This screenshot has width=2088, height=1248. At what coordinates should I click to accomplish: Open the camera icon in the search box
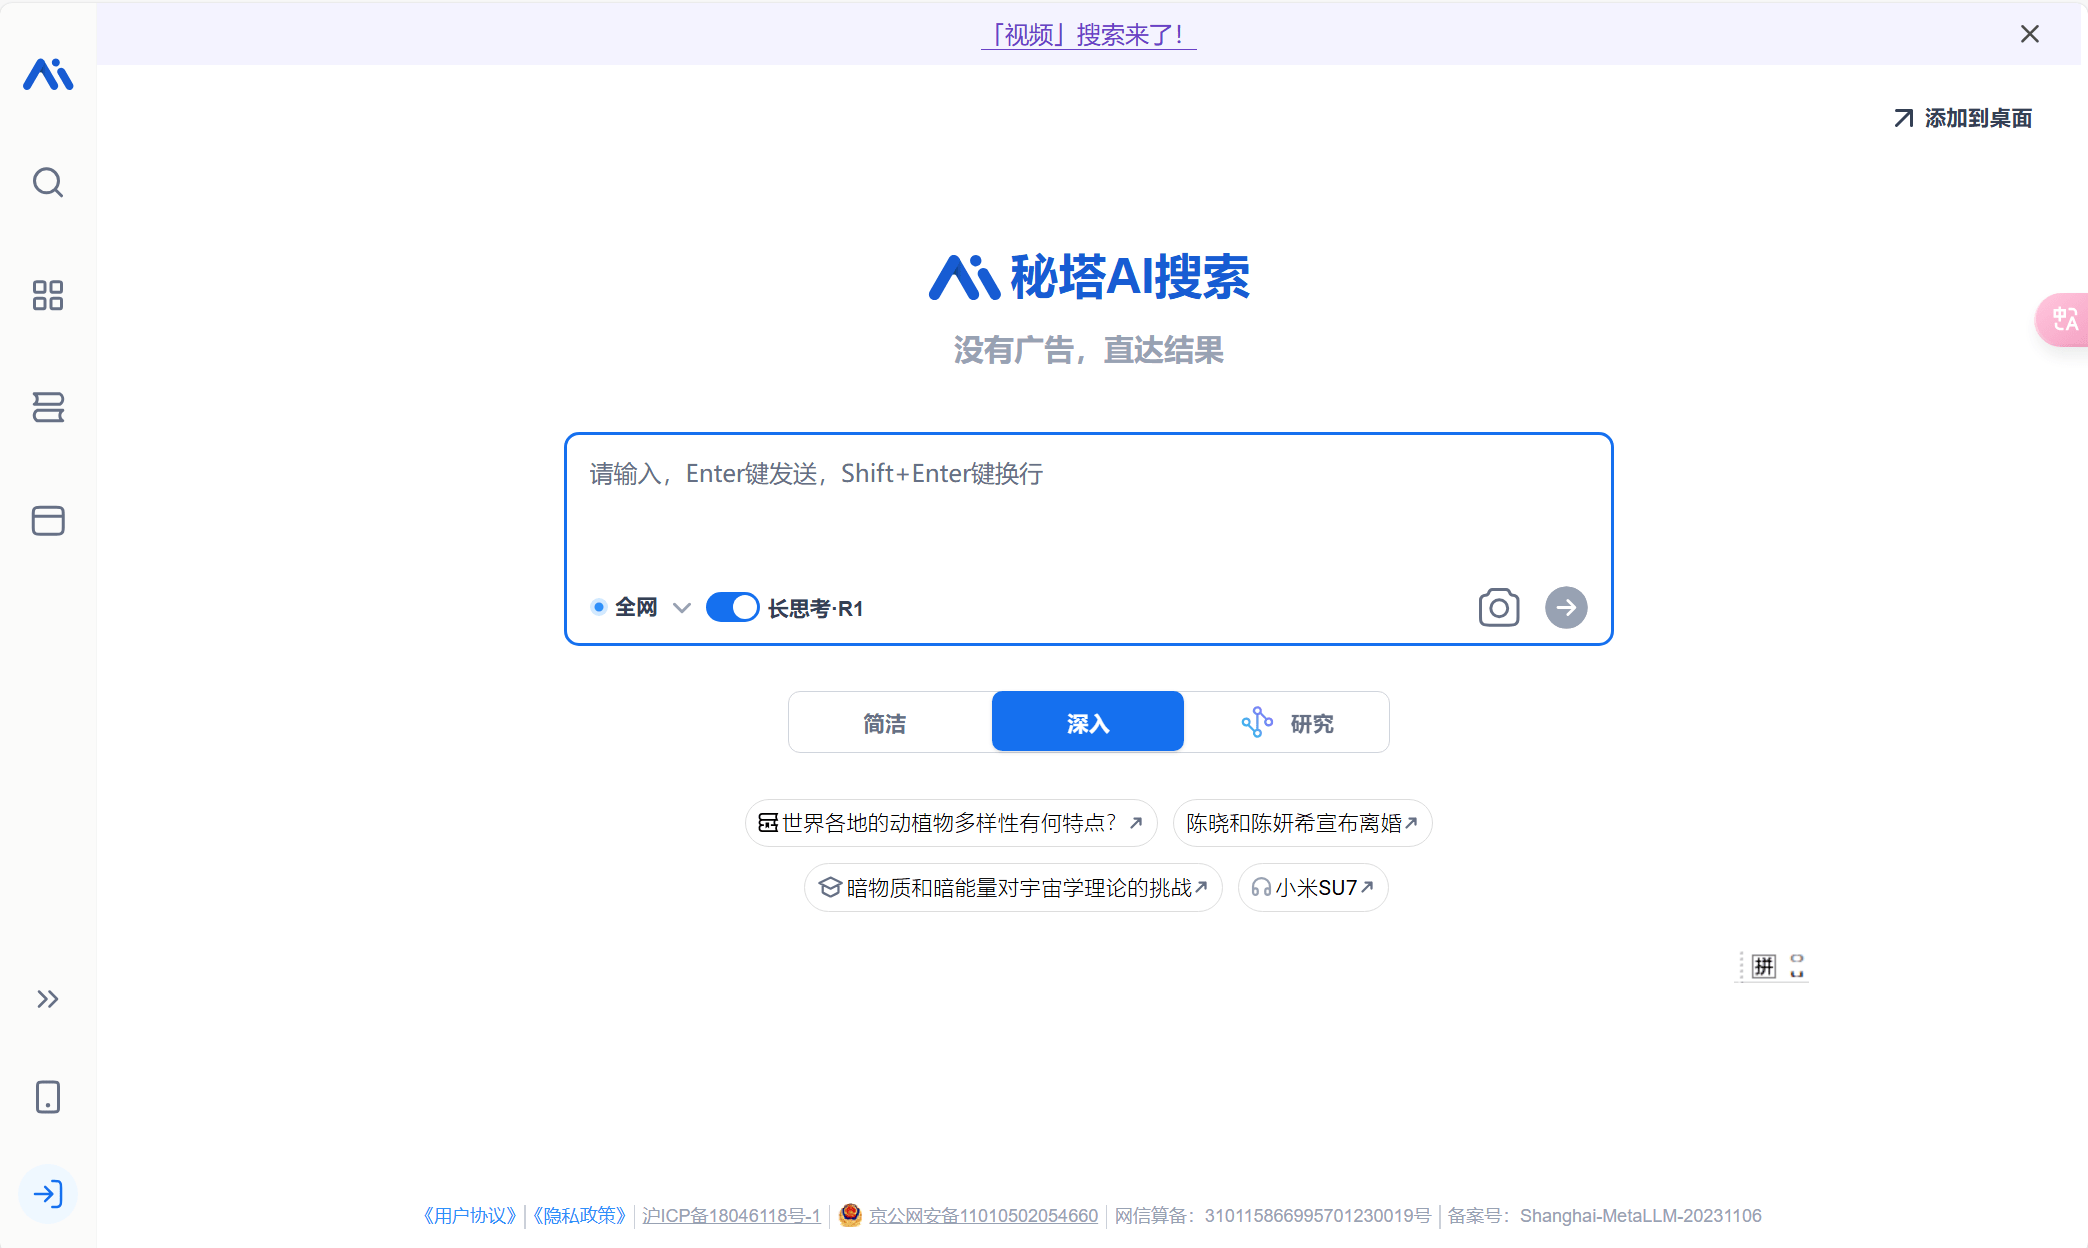pos(1498,607)
